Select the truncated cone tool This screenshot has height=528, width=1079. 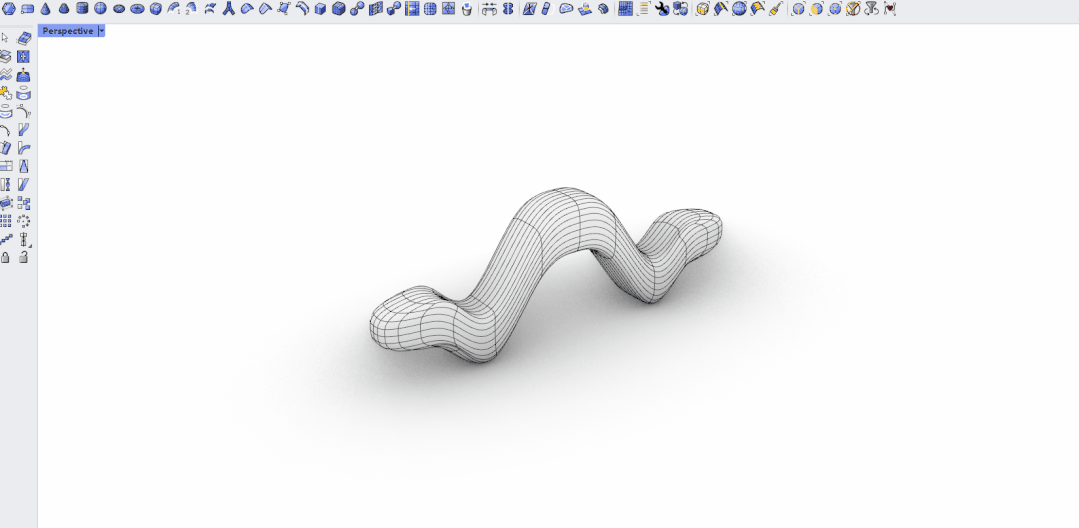pos(64,9)
